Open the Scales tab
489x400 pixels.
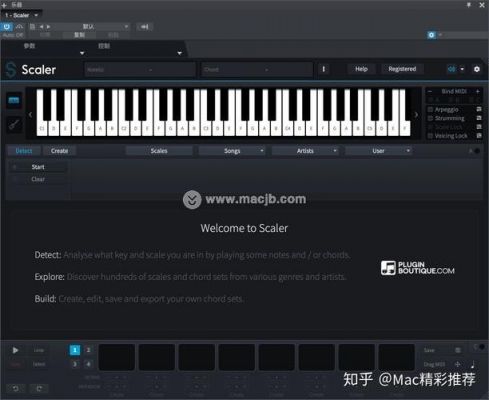coord(159,151)
